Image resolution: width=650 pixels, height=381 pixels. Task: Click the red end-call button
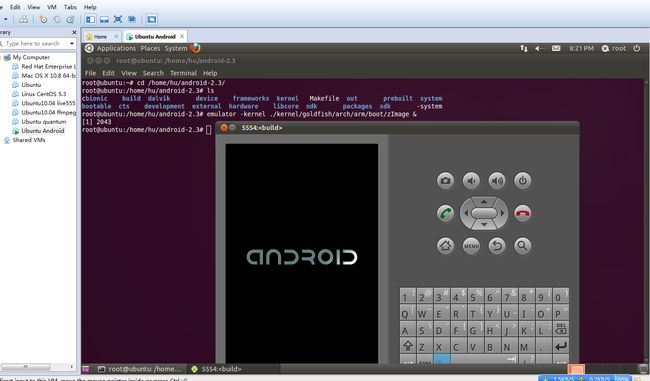pos(523,214)
